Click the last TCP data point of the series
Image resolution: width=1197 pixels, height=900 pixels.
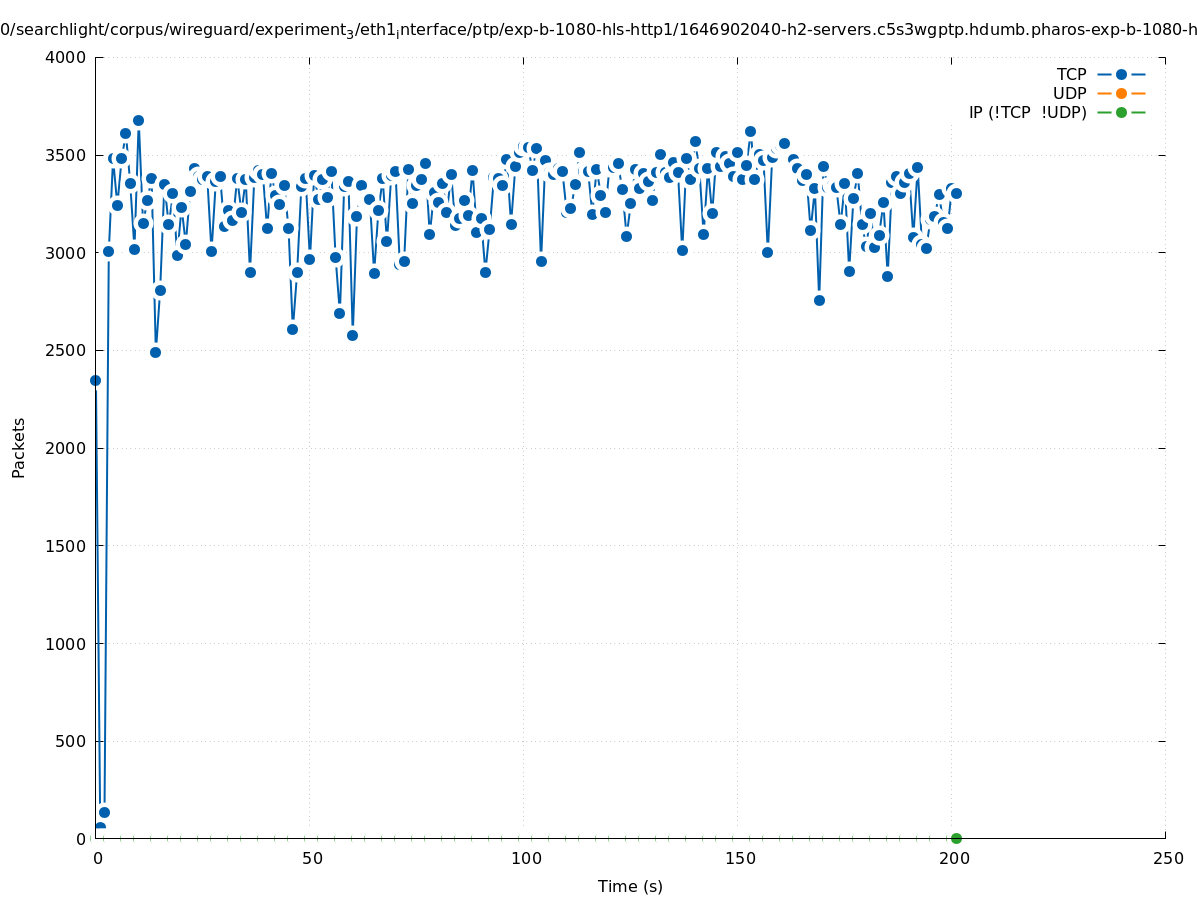[x=956, y=193]
